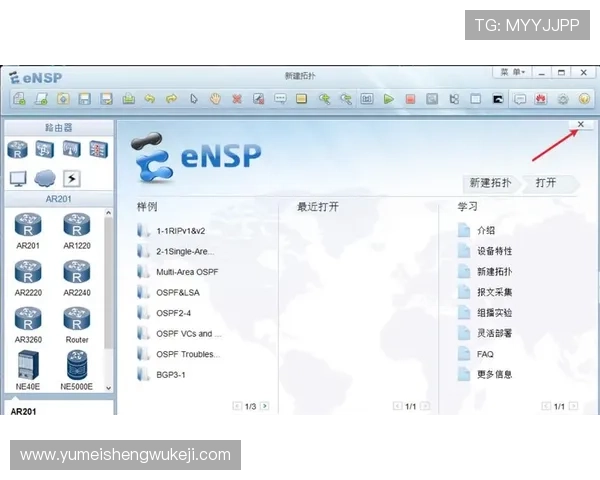Click the zoom in magnifier icon

coord(324,99)
